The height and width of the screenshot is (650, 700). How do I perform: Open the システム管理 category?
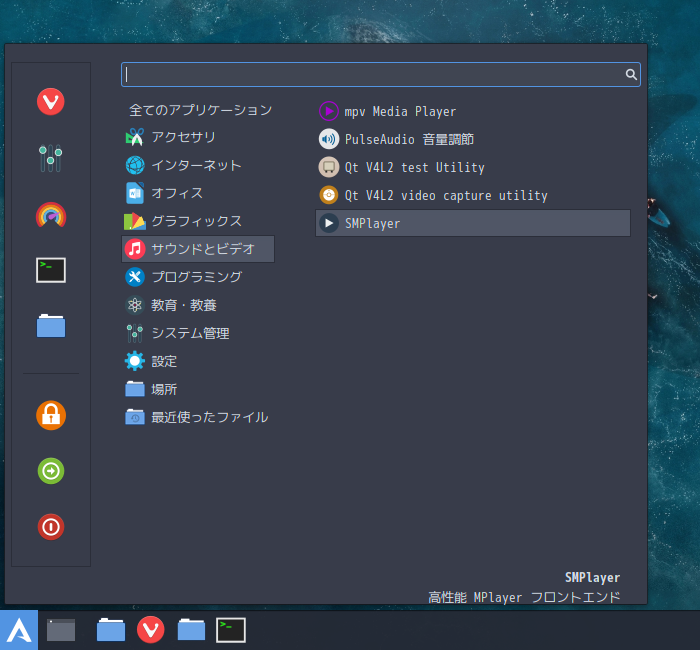[x=198, y=333]
